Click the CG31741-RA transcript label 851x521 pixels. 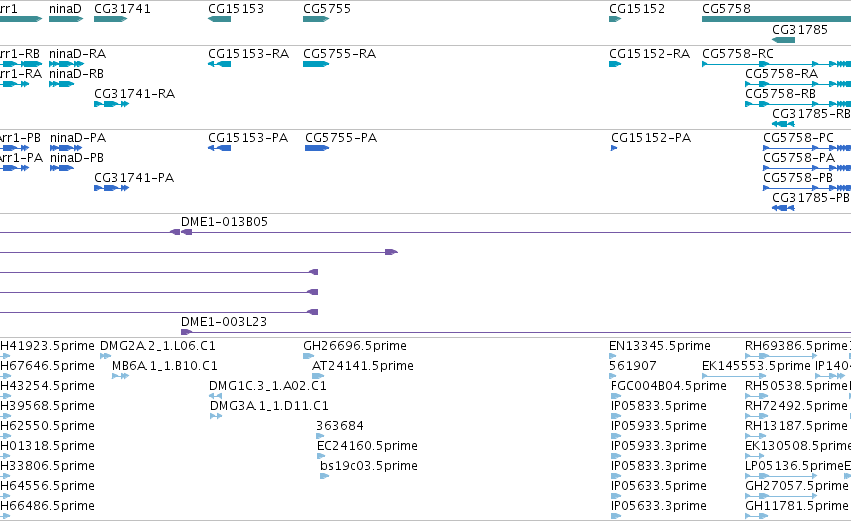(135, 94)
